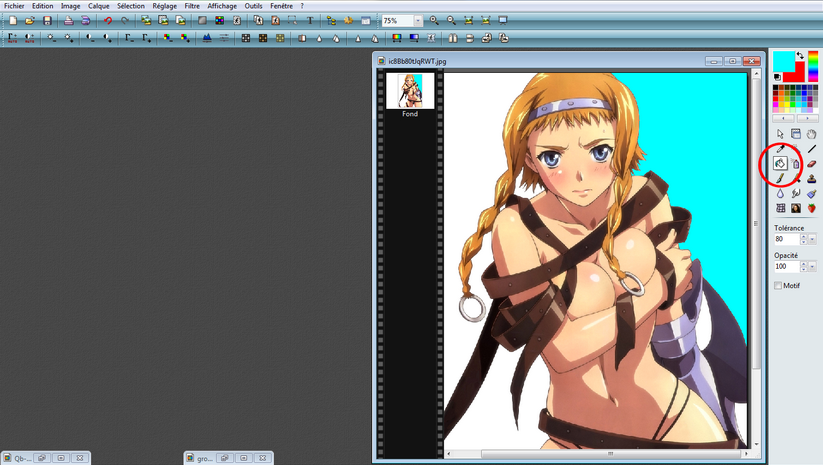The width and height of the screenshot is (823, 465).
Task: Create a new image file
Action: (13, 20)
